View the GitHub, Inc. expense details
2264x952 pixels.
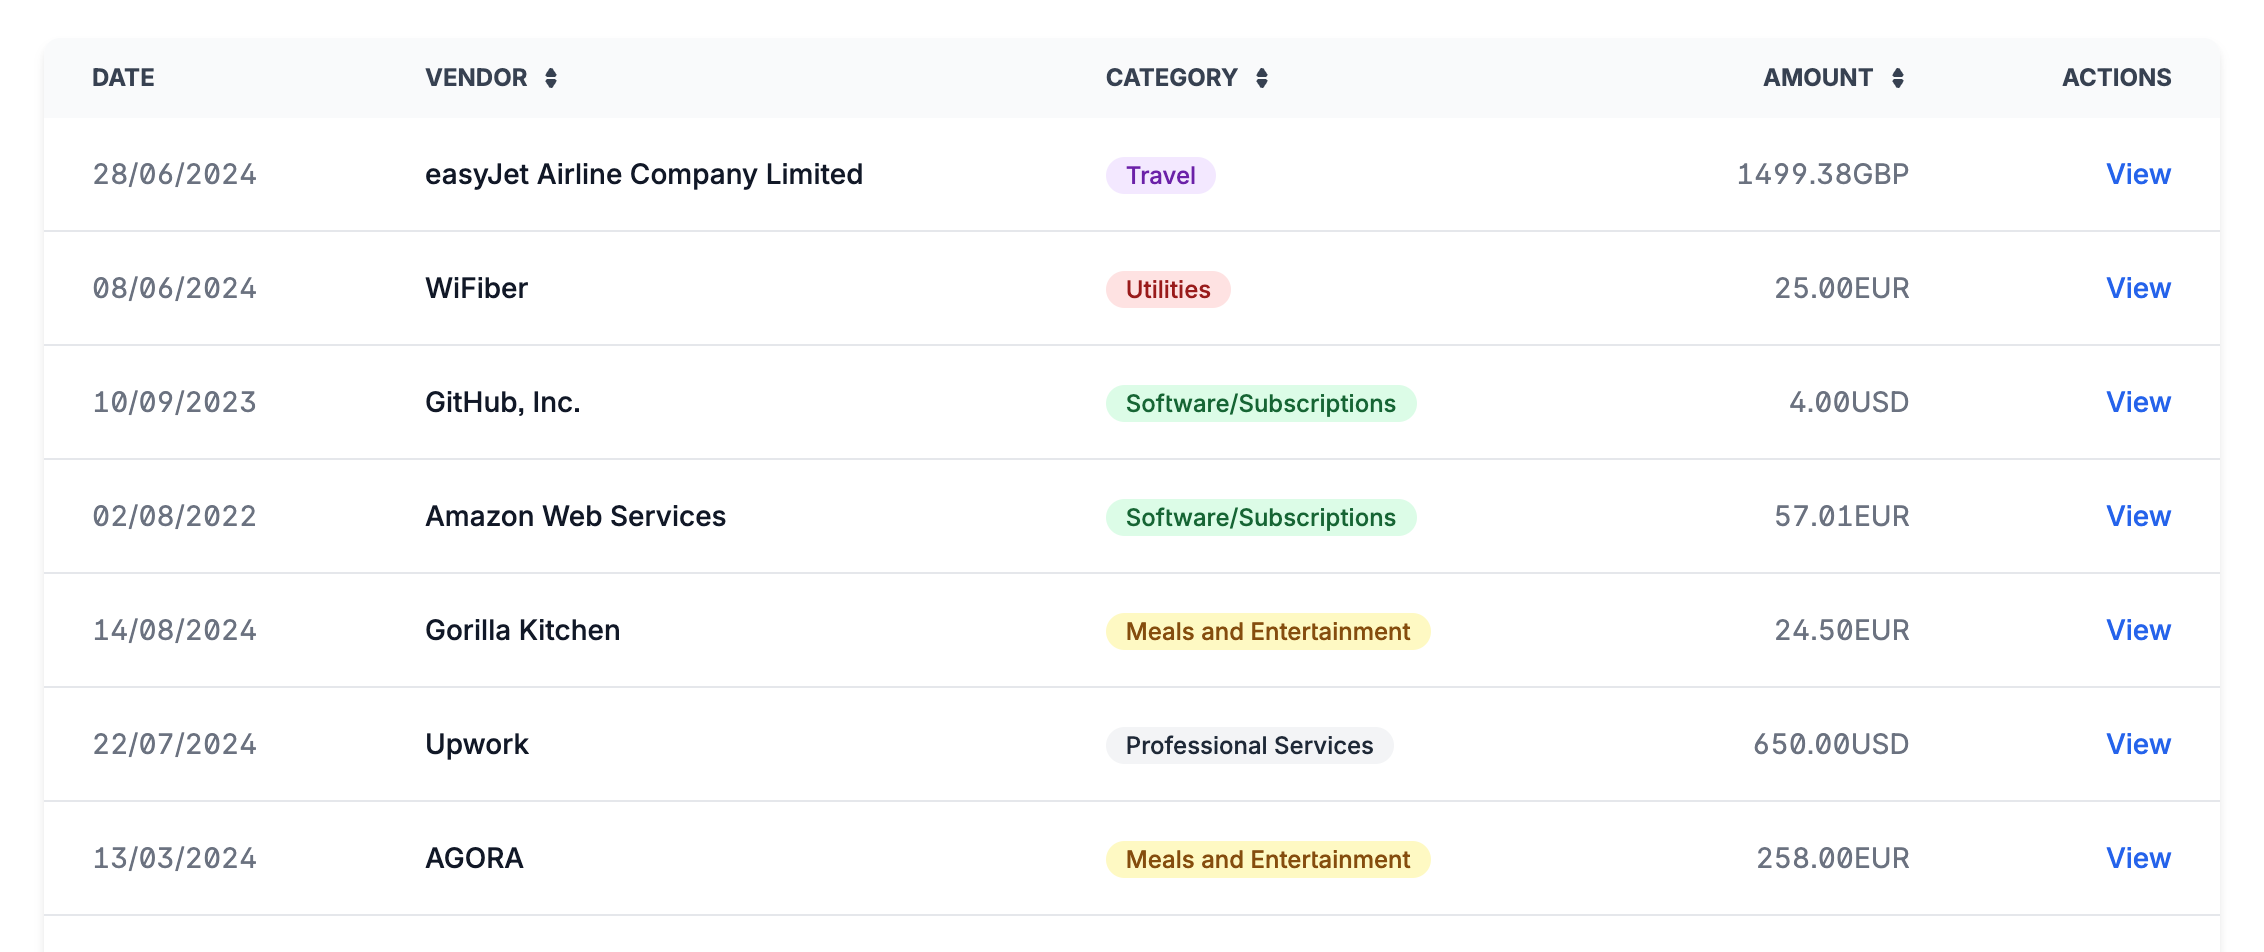tap(2137, 403)
